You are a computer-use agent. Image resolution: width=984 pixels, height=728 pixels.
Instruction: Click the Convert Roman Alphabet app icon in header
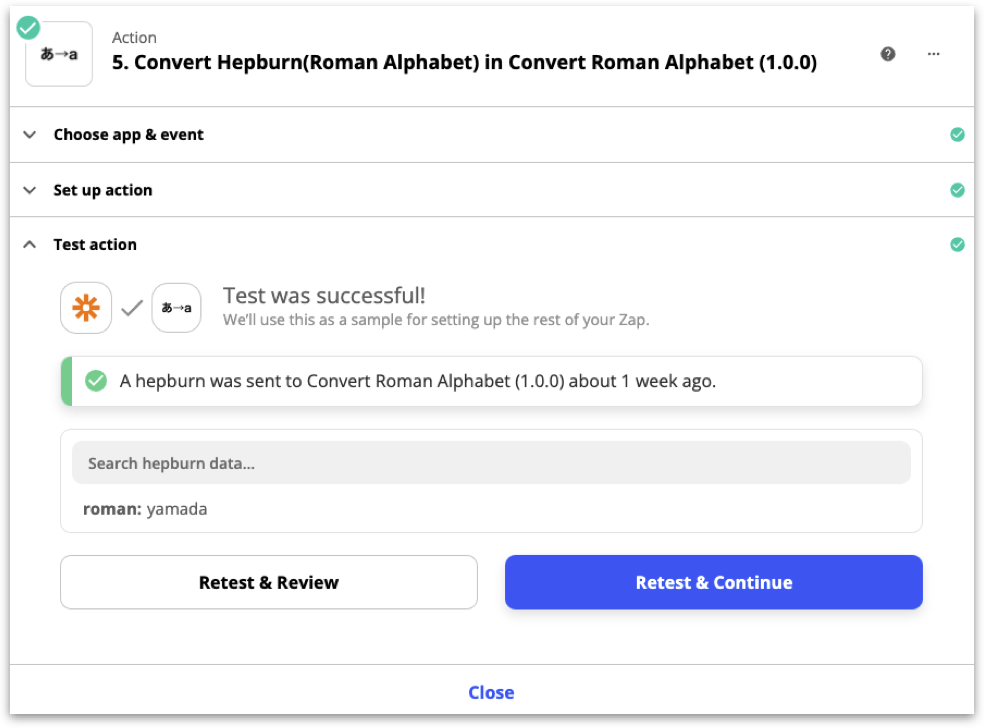[59, 55]
